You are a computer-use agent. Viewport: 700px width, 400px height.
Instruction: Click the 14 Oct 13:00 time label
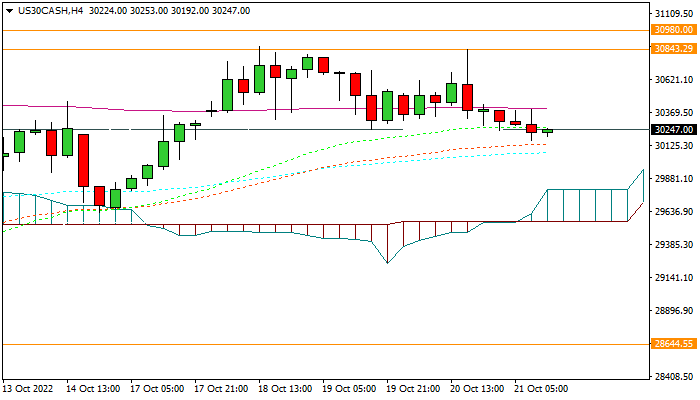click(95, 387)
